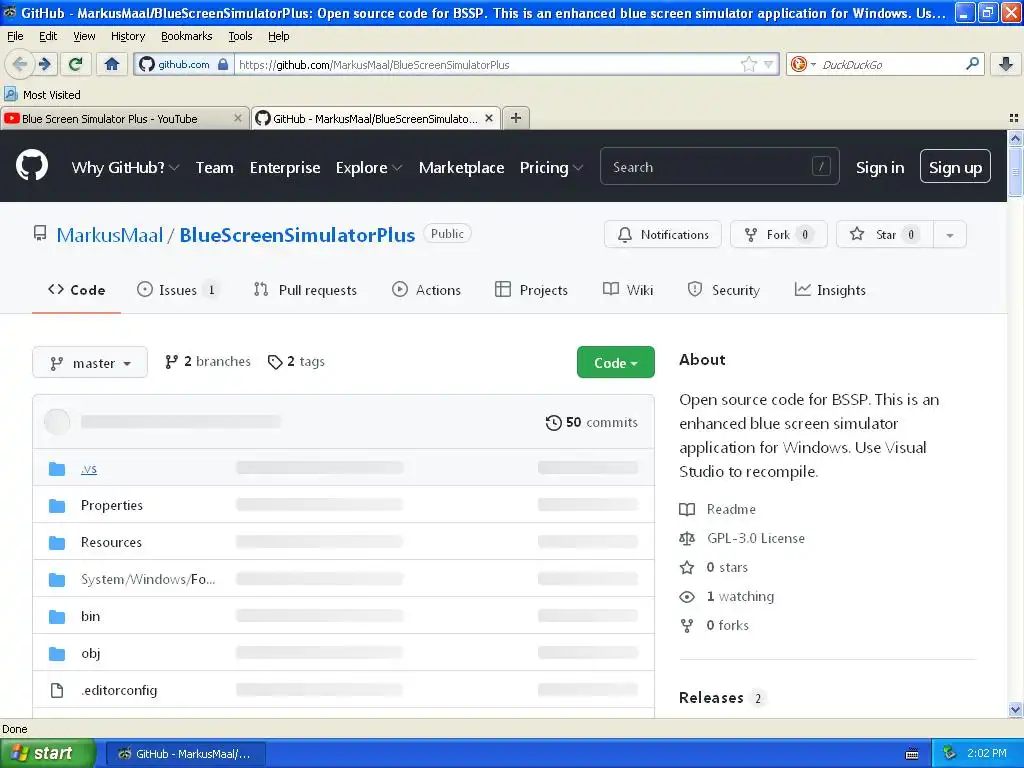Open the Tools menu

(x=240, y=36)
